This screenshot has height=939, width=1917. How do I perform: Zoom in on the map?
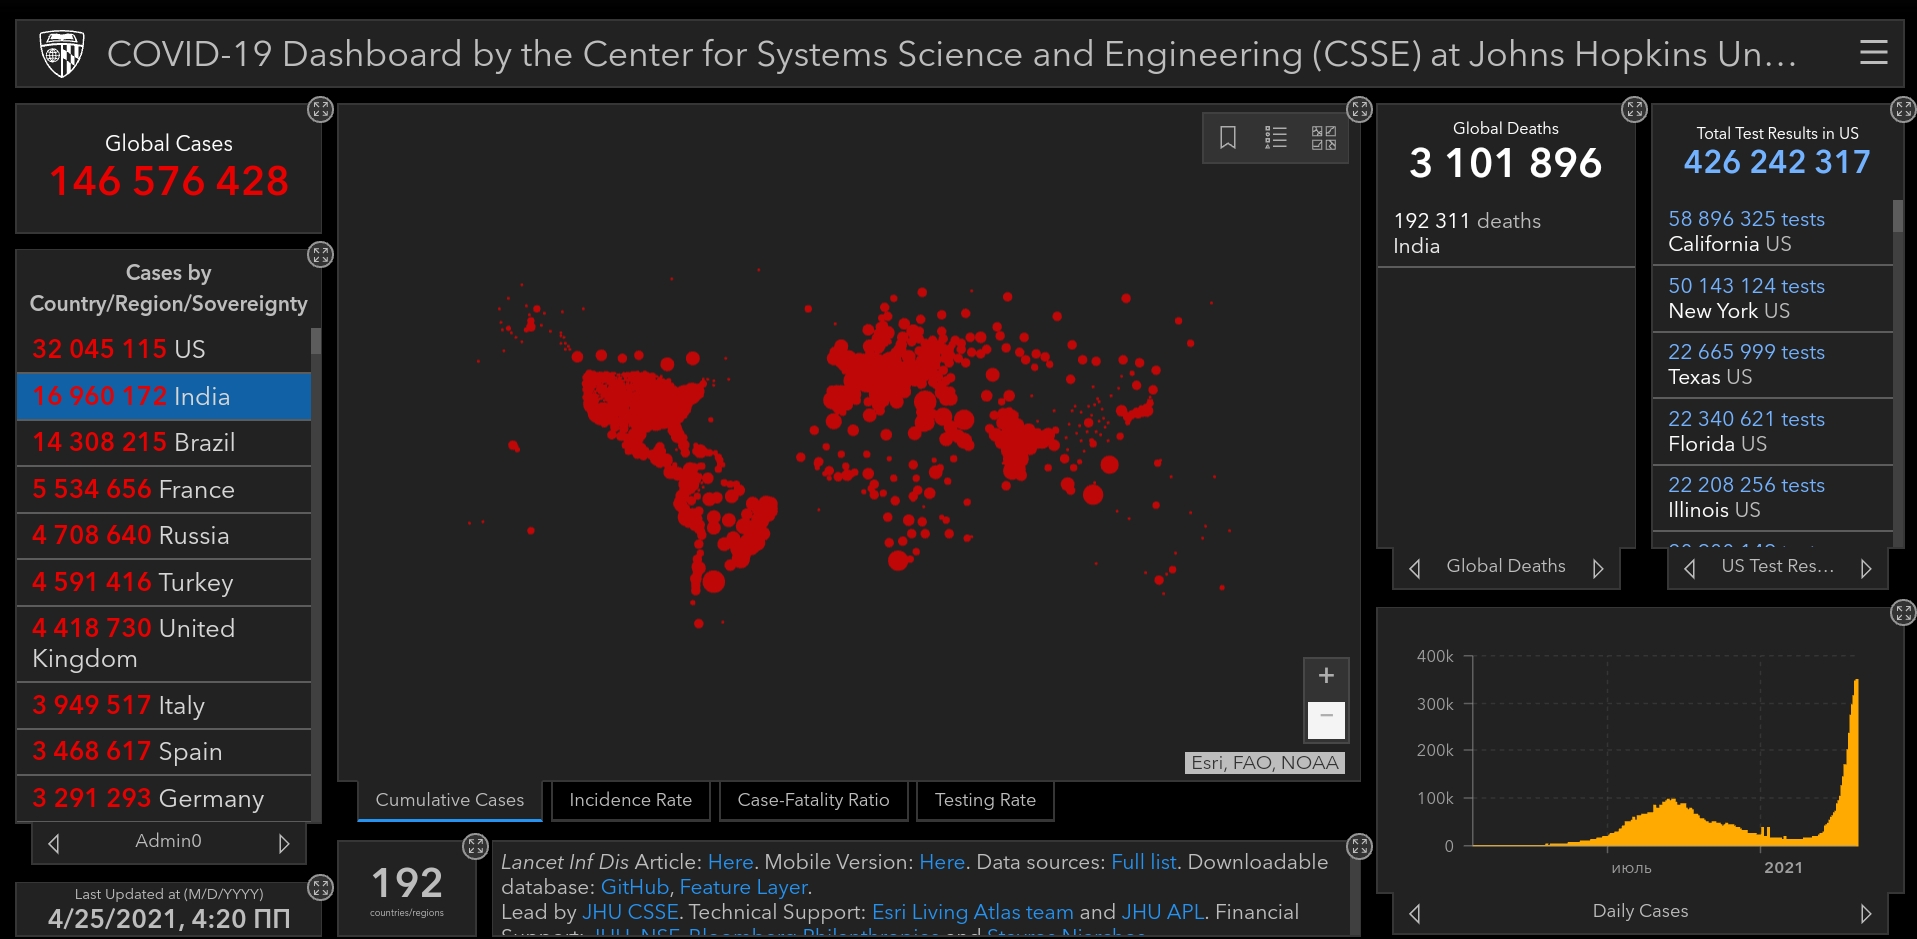(1326, 676)
